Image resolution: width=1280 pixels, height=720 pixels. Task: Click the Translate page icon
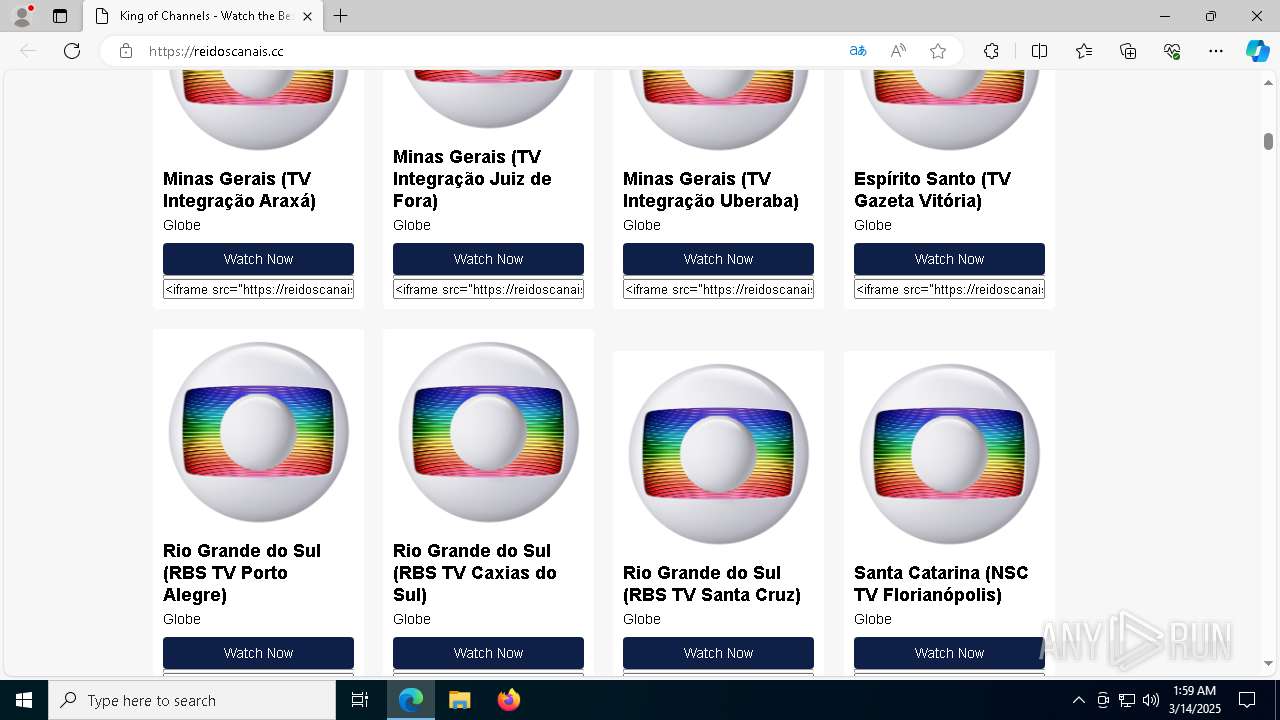tap(858, 51)
